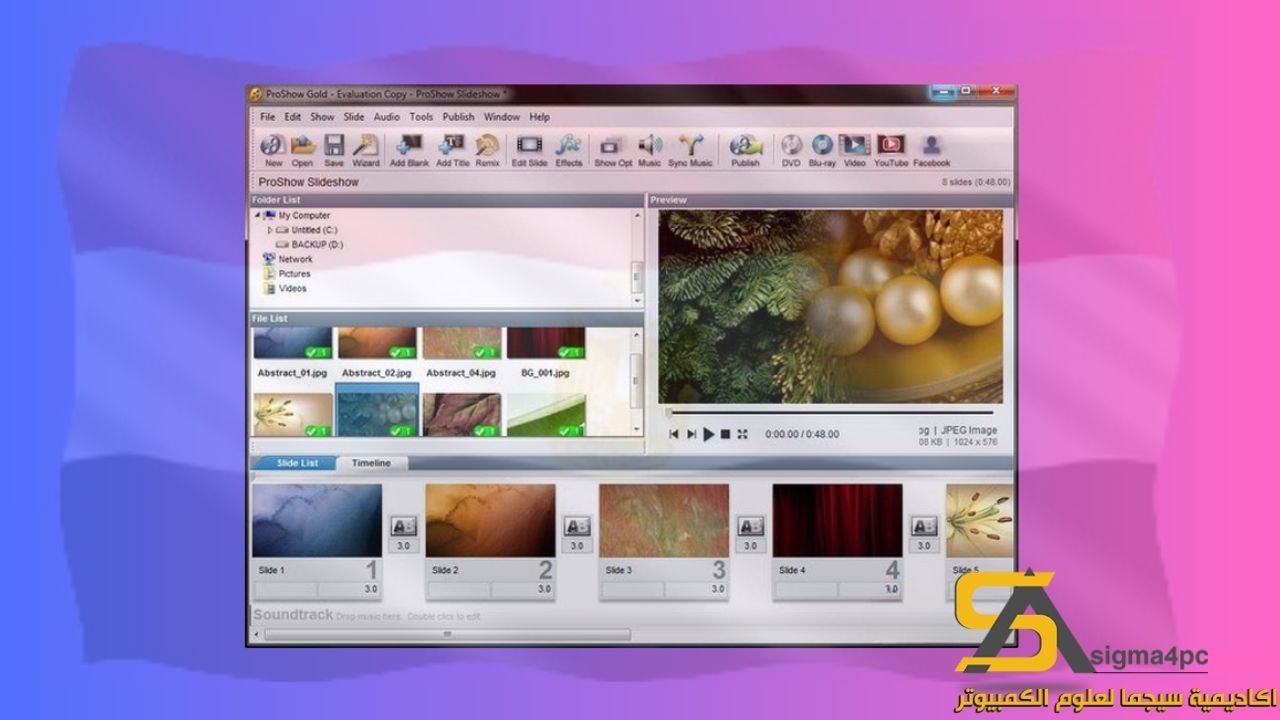Save the slideshow with Save icon

334,150
